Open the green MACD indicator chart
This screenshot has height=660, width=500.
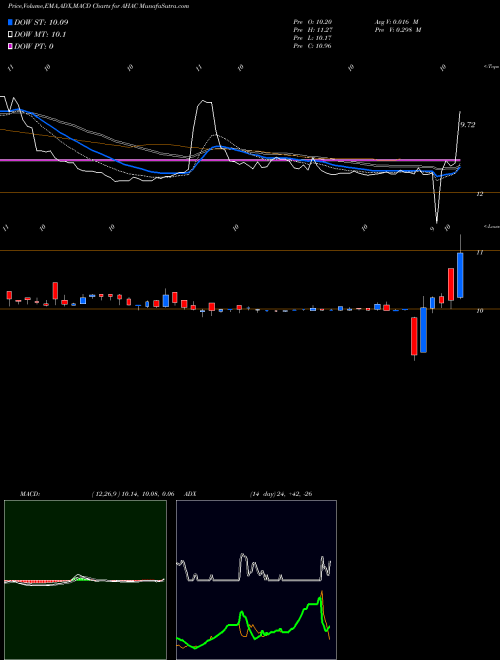tap(85, 580)
